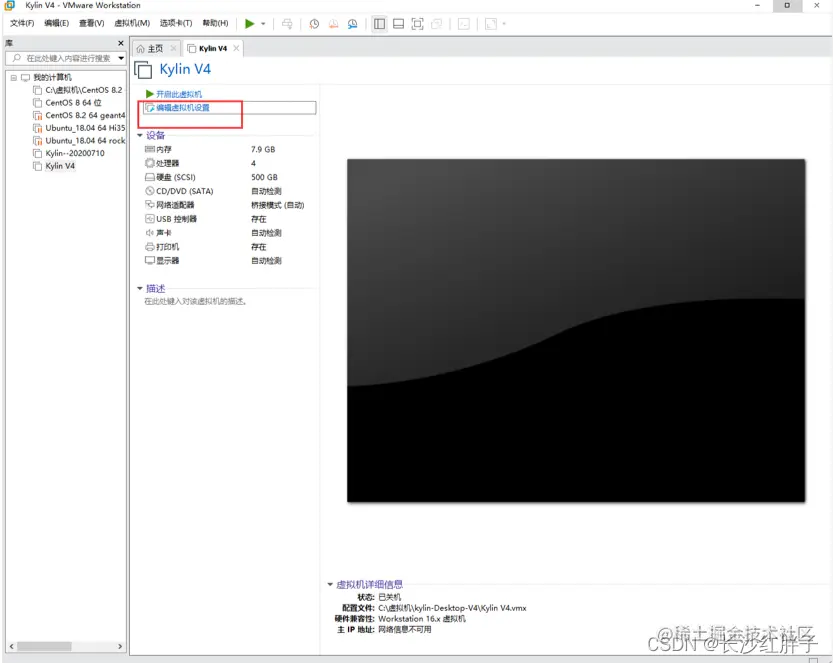Viewport: 833px width, 663px height.
Task: Open the 编辑(E) menu
Action: point(56,23)
